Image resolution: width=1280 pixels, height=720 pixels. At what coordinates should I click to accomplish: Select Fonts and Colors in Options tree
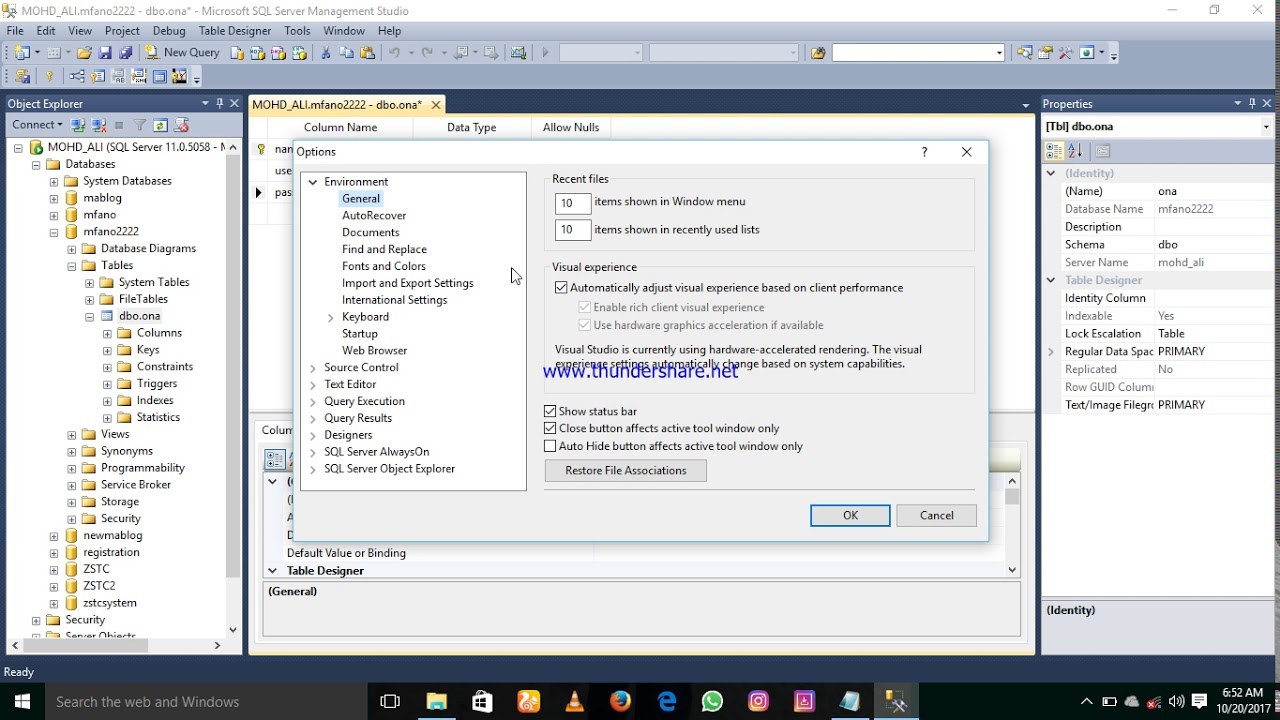coord(384,266)
